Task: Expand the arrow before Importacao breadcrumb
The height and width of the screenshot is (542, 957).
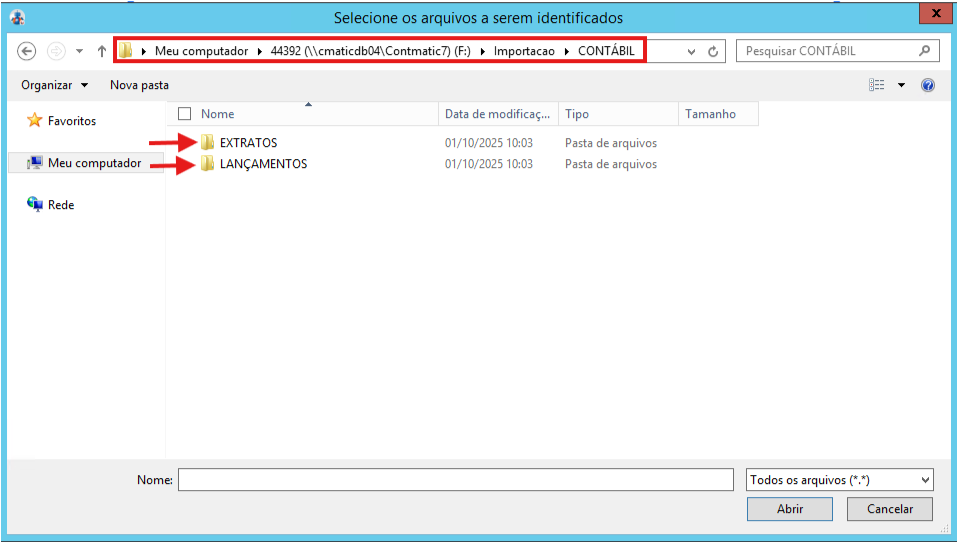Action: [482, 51]
